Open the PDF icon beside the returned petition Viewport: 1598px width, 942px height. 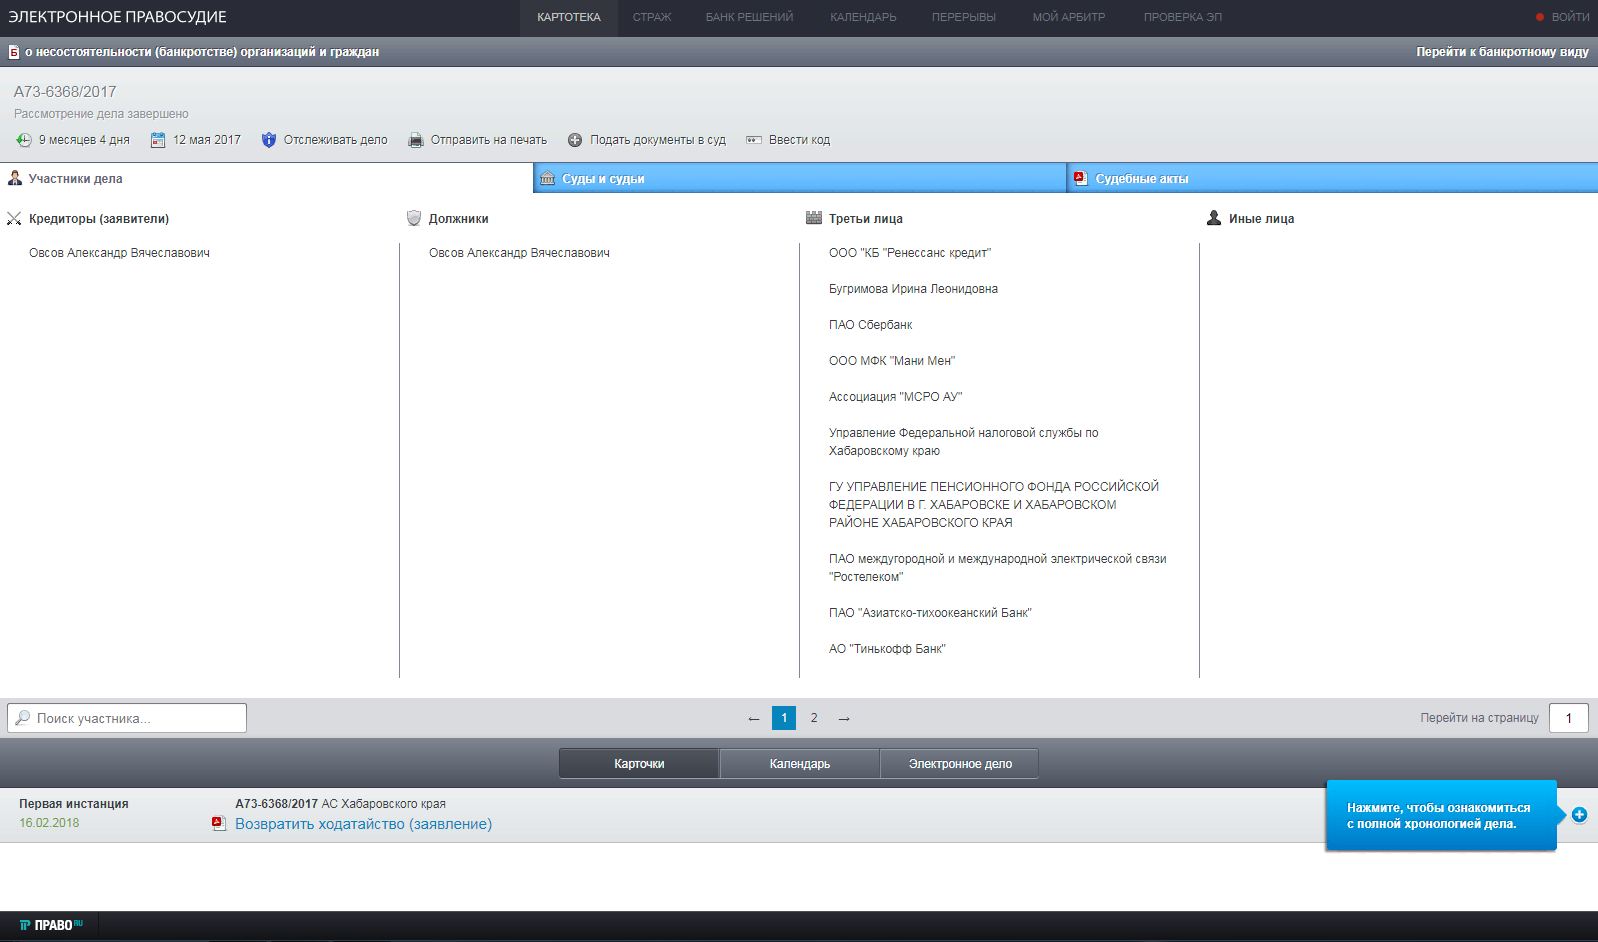(x=219, y=824)
